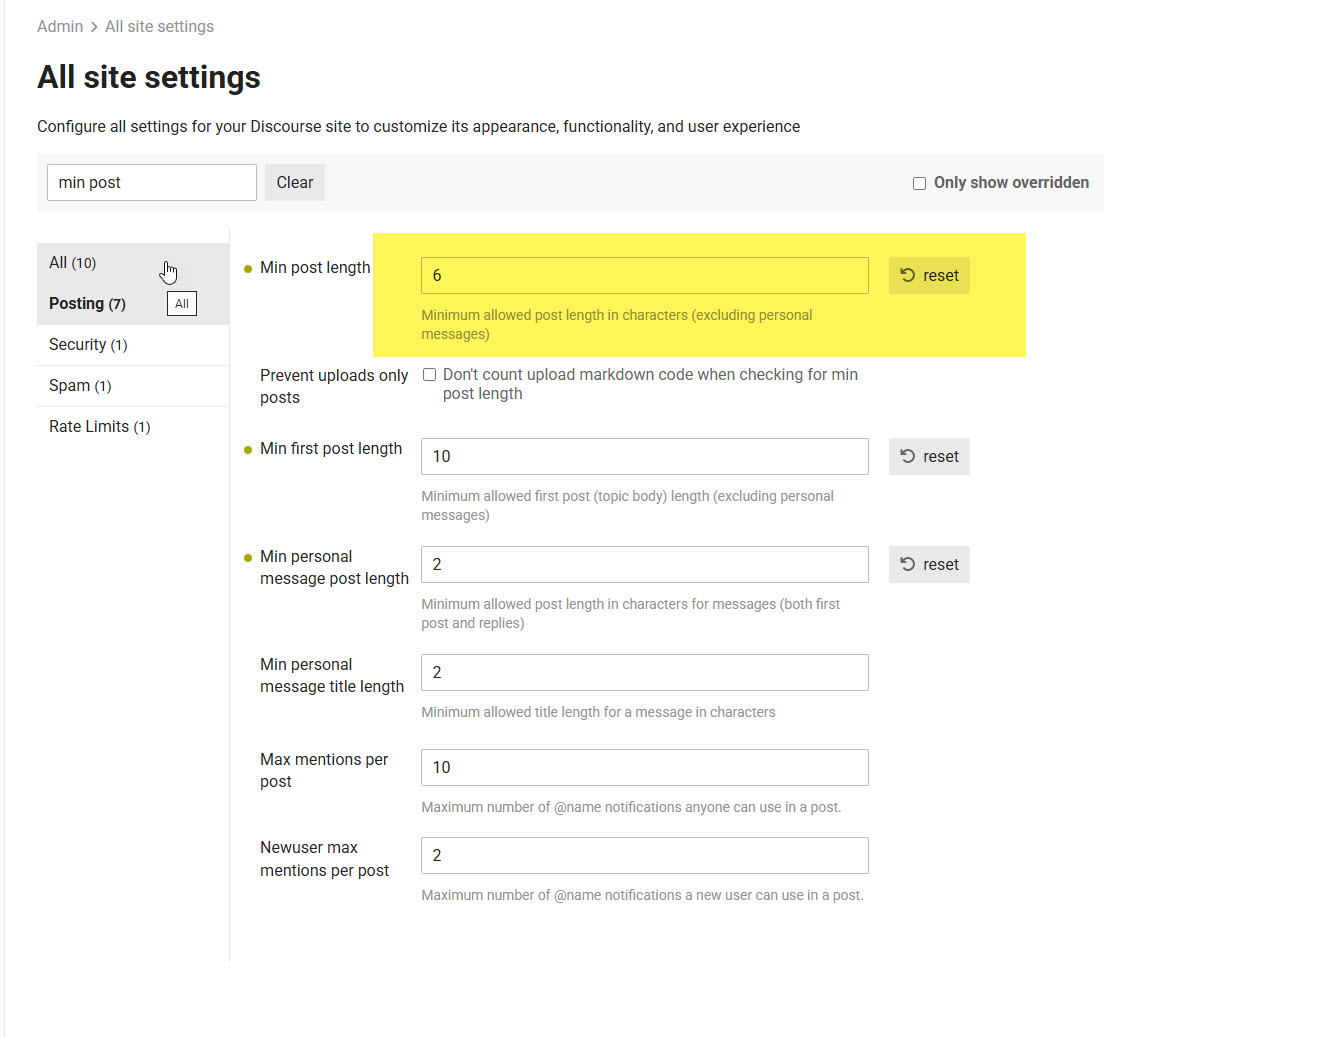Select the All (10) category
Screen dimensions: 1328x1037
click(x=73, y=263)
